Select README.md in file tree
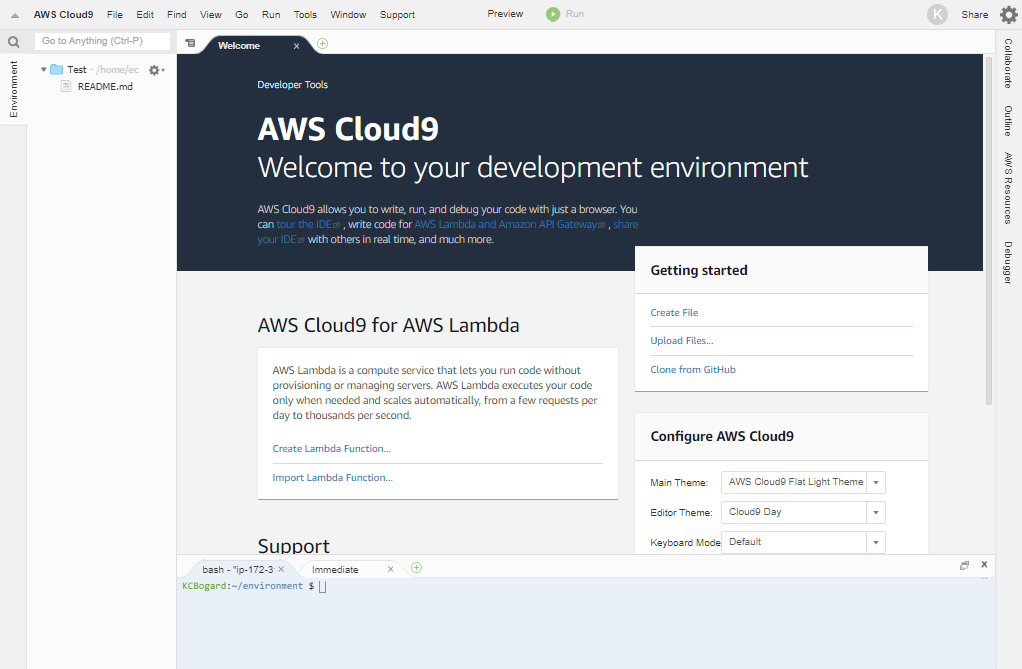Viewport: 1022px width, 669px height. click(x=105, y=86)
